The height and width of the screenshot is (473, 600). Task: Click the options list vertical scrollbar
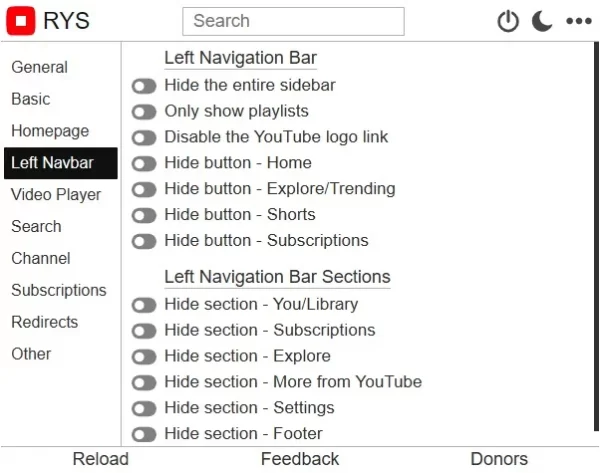596,236
